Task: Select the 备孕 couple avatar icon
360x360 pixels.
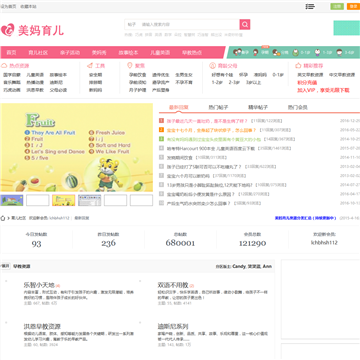Action: click(237, 52)
